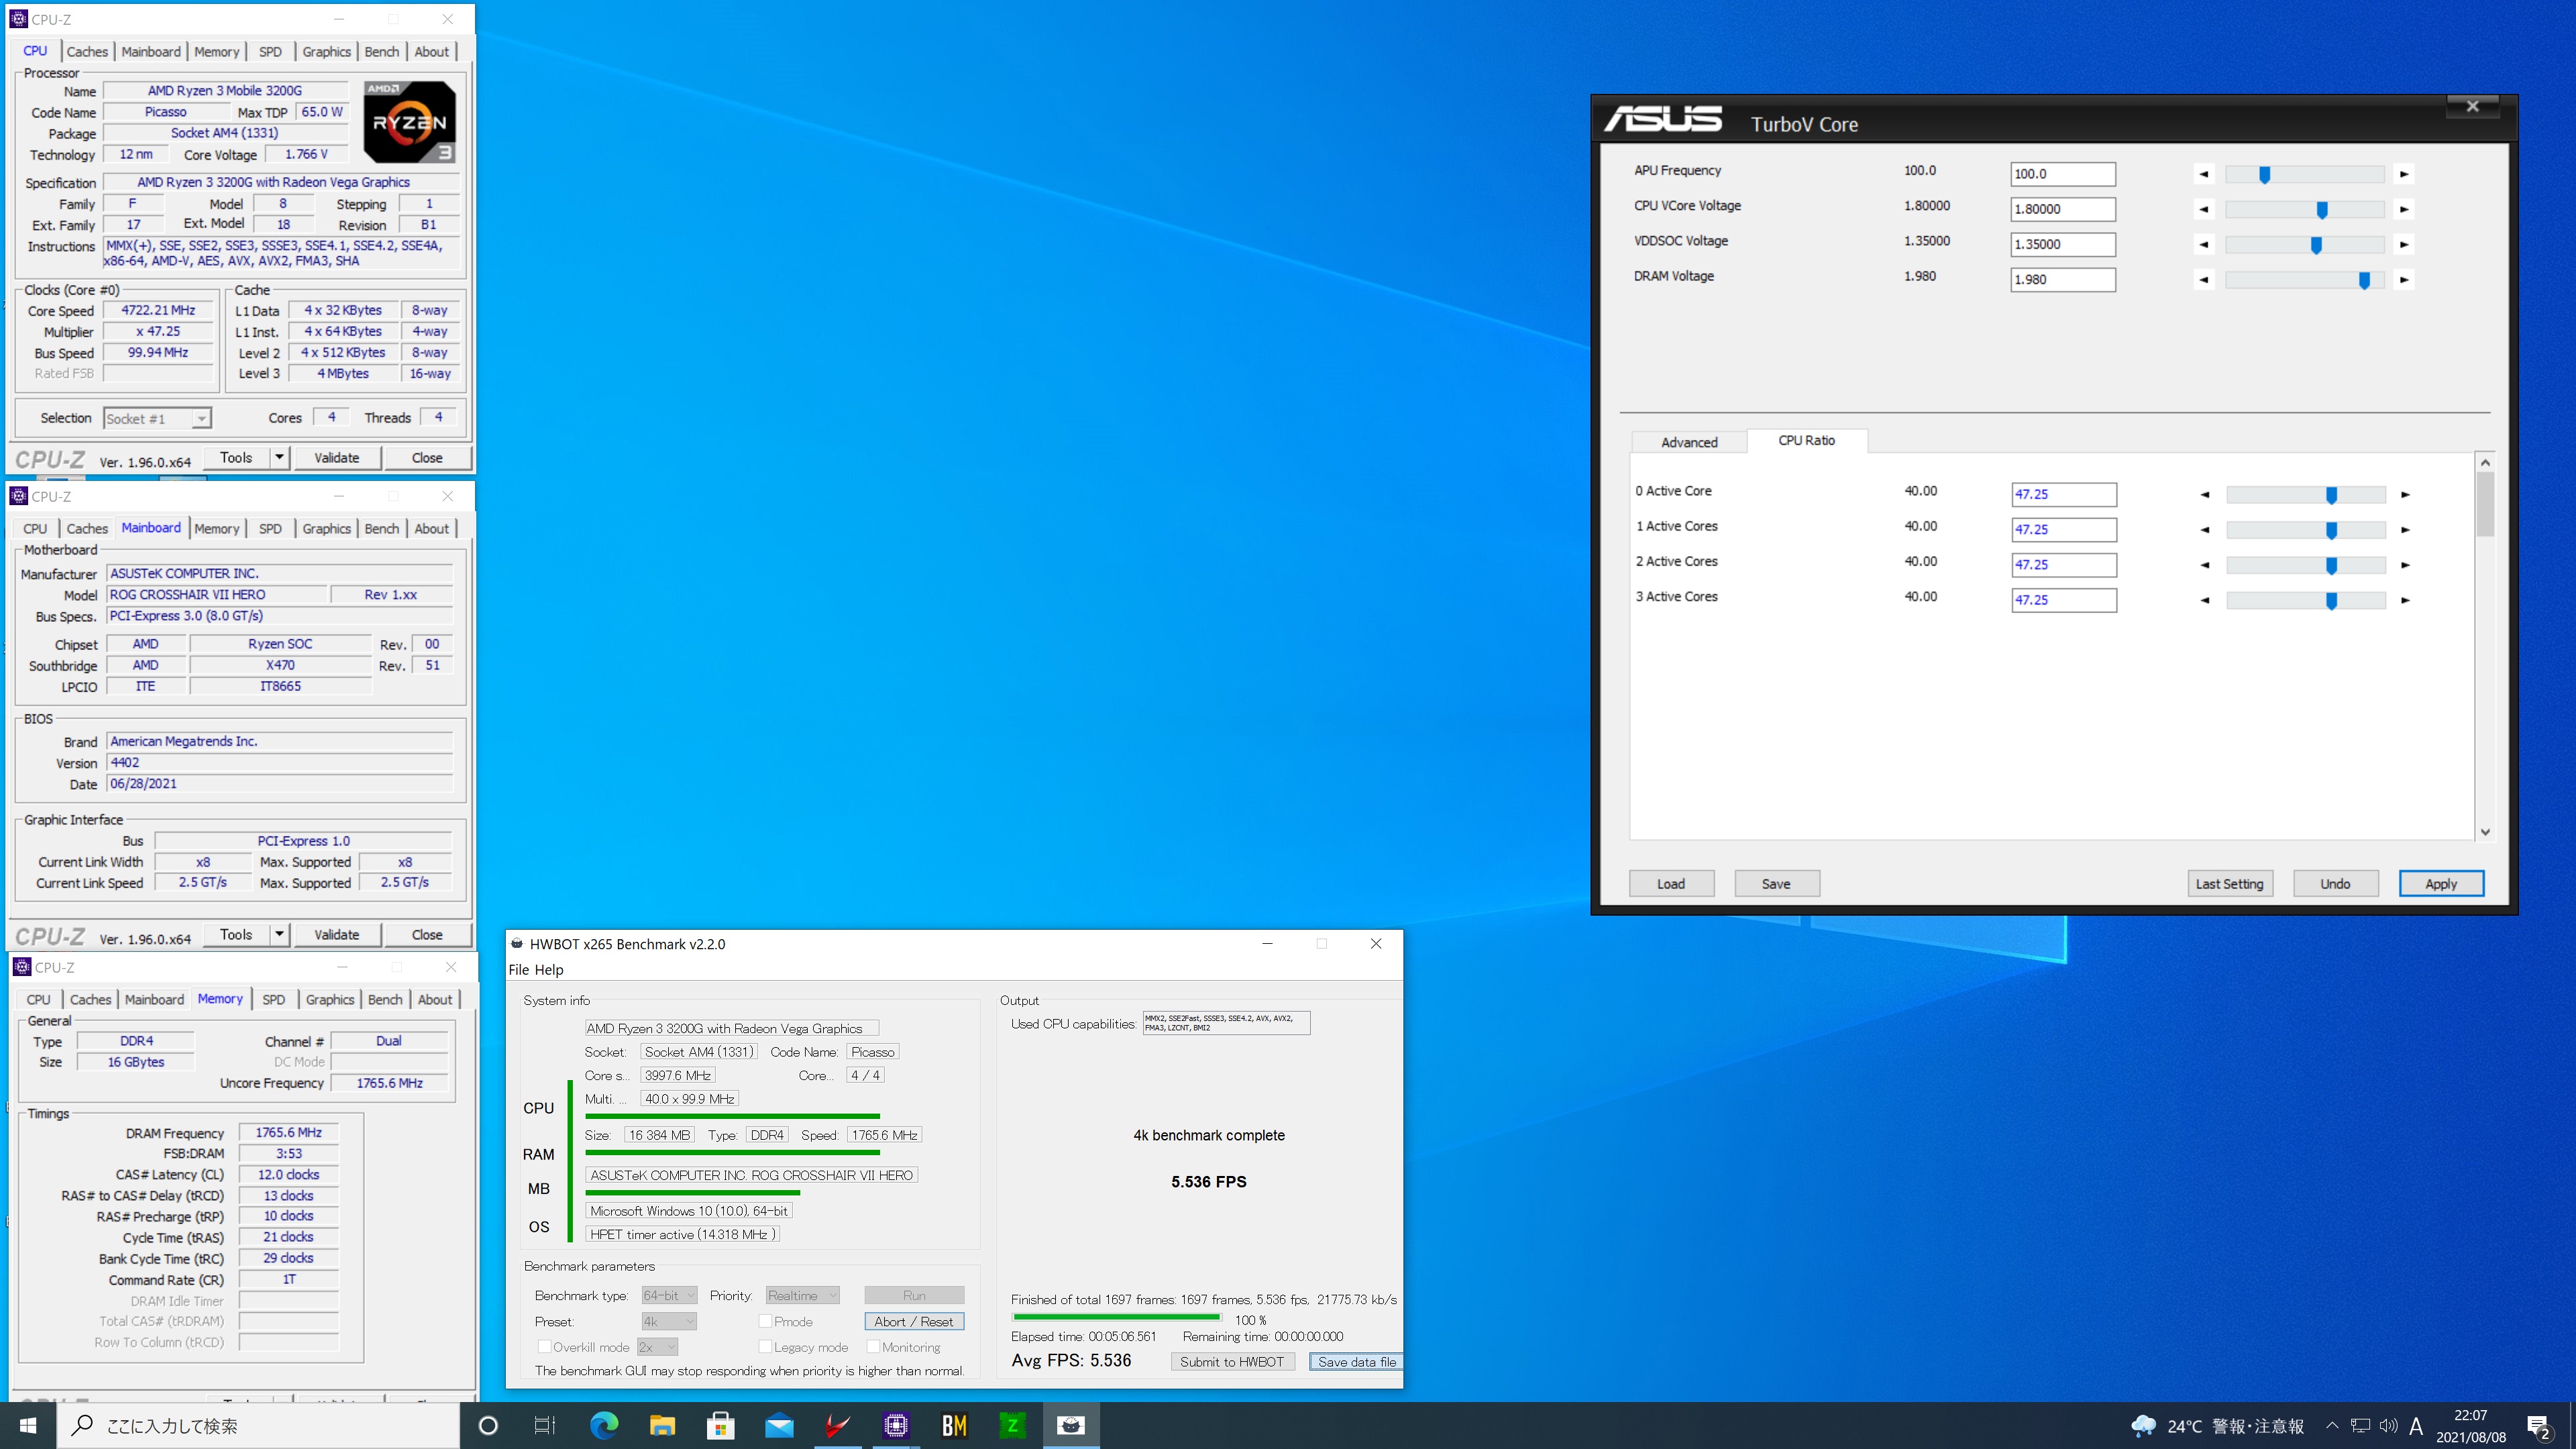Show hidden system tray icons
This screenshot has height=1449, width=2576.
point(2332,1426)
